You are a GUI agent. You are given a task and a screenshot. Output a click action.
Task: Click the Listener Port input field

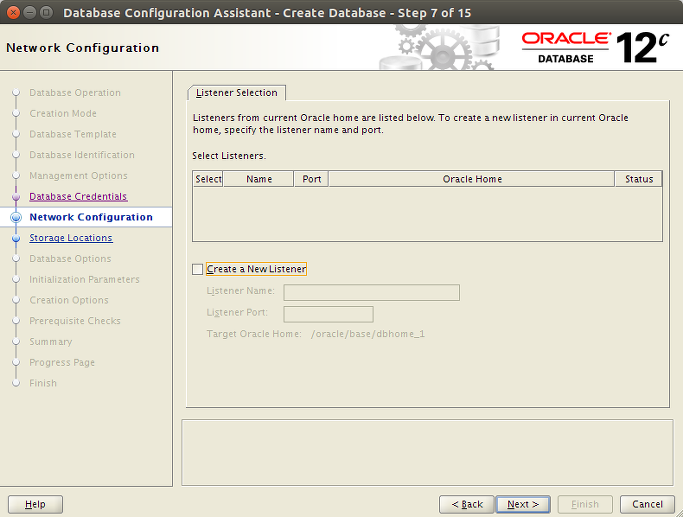pos(328,314)
